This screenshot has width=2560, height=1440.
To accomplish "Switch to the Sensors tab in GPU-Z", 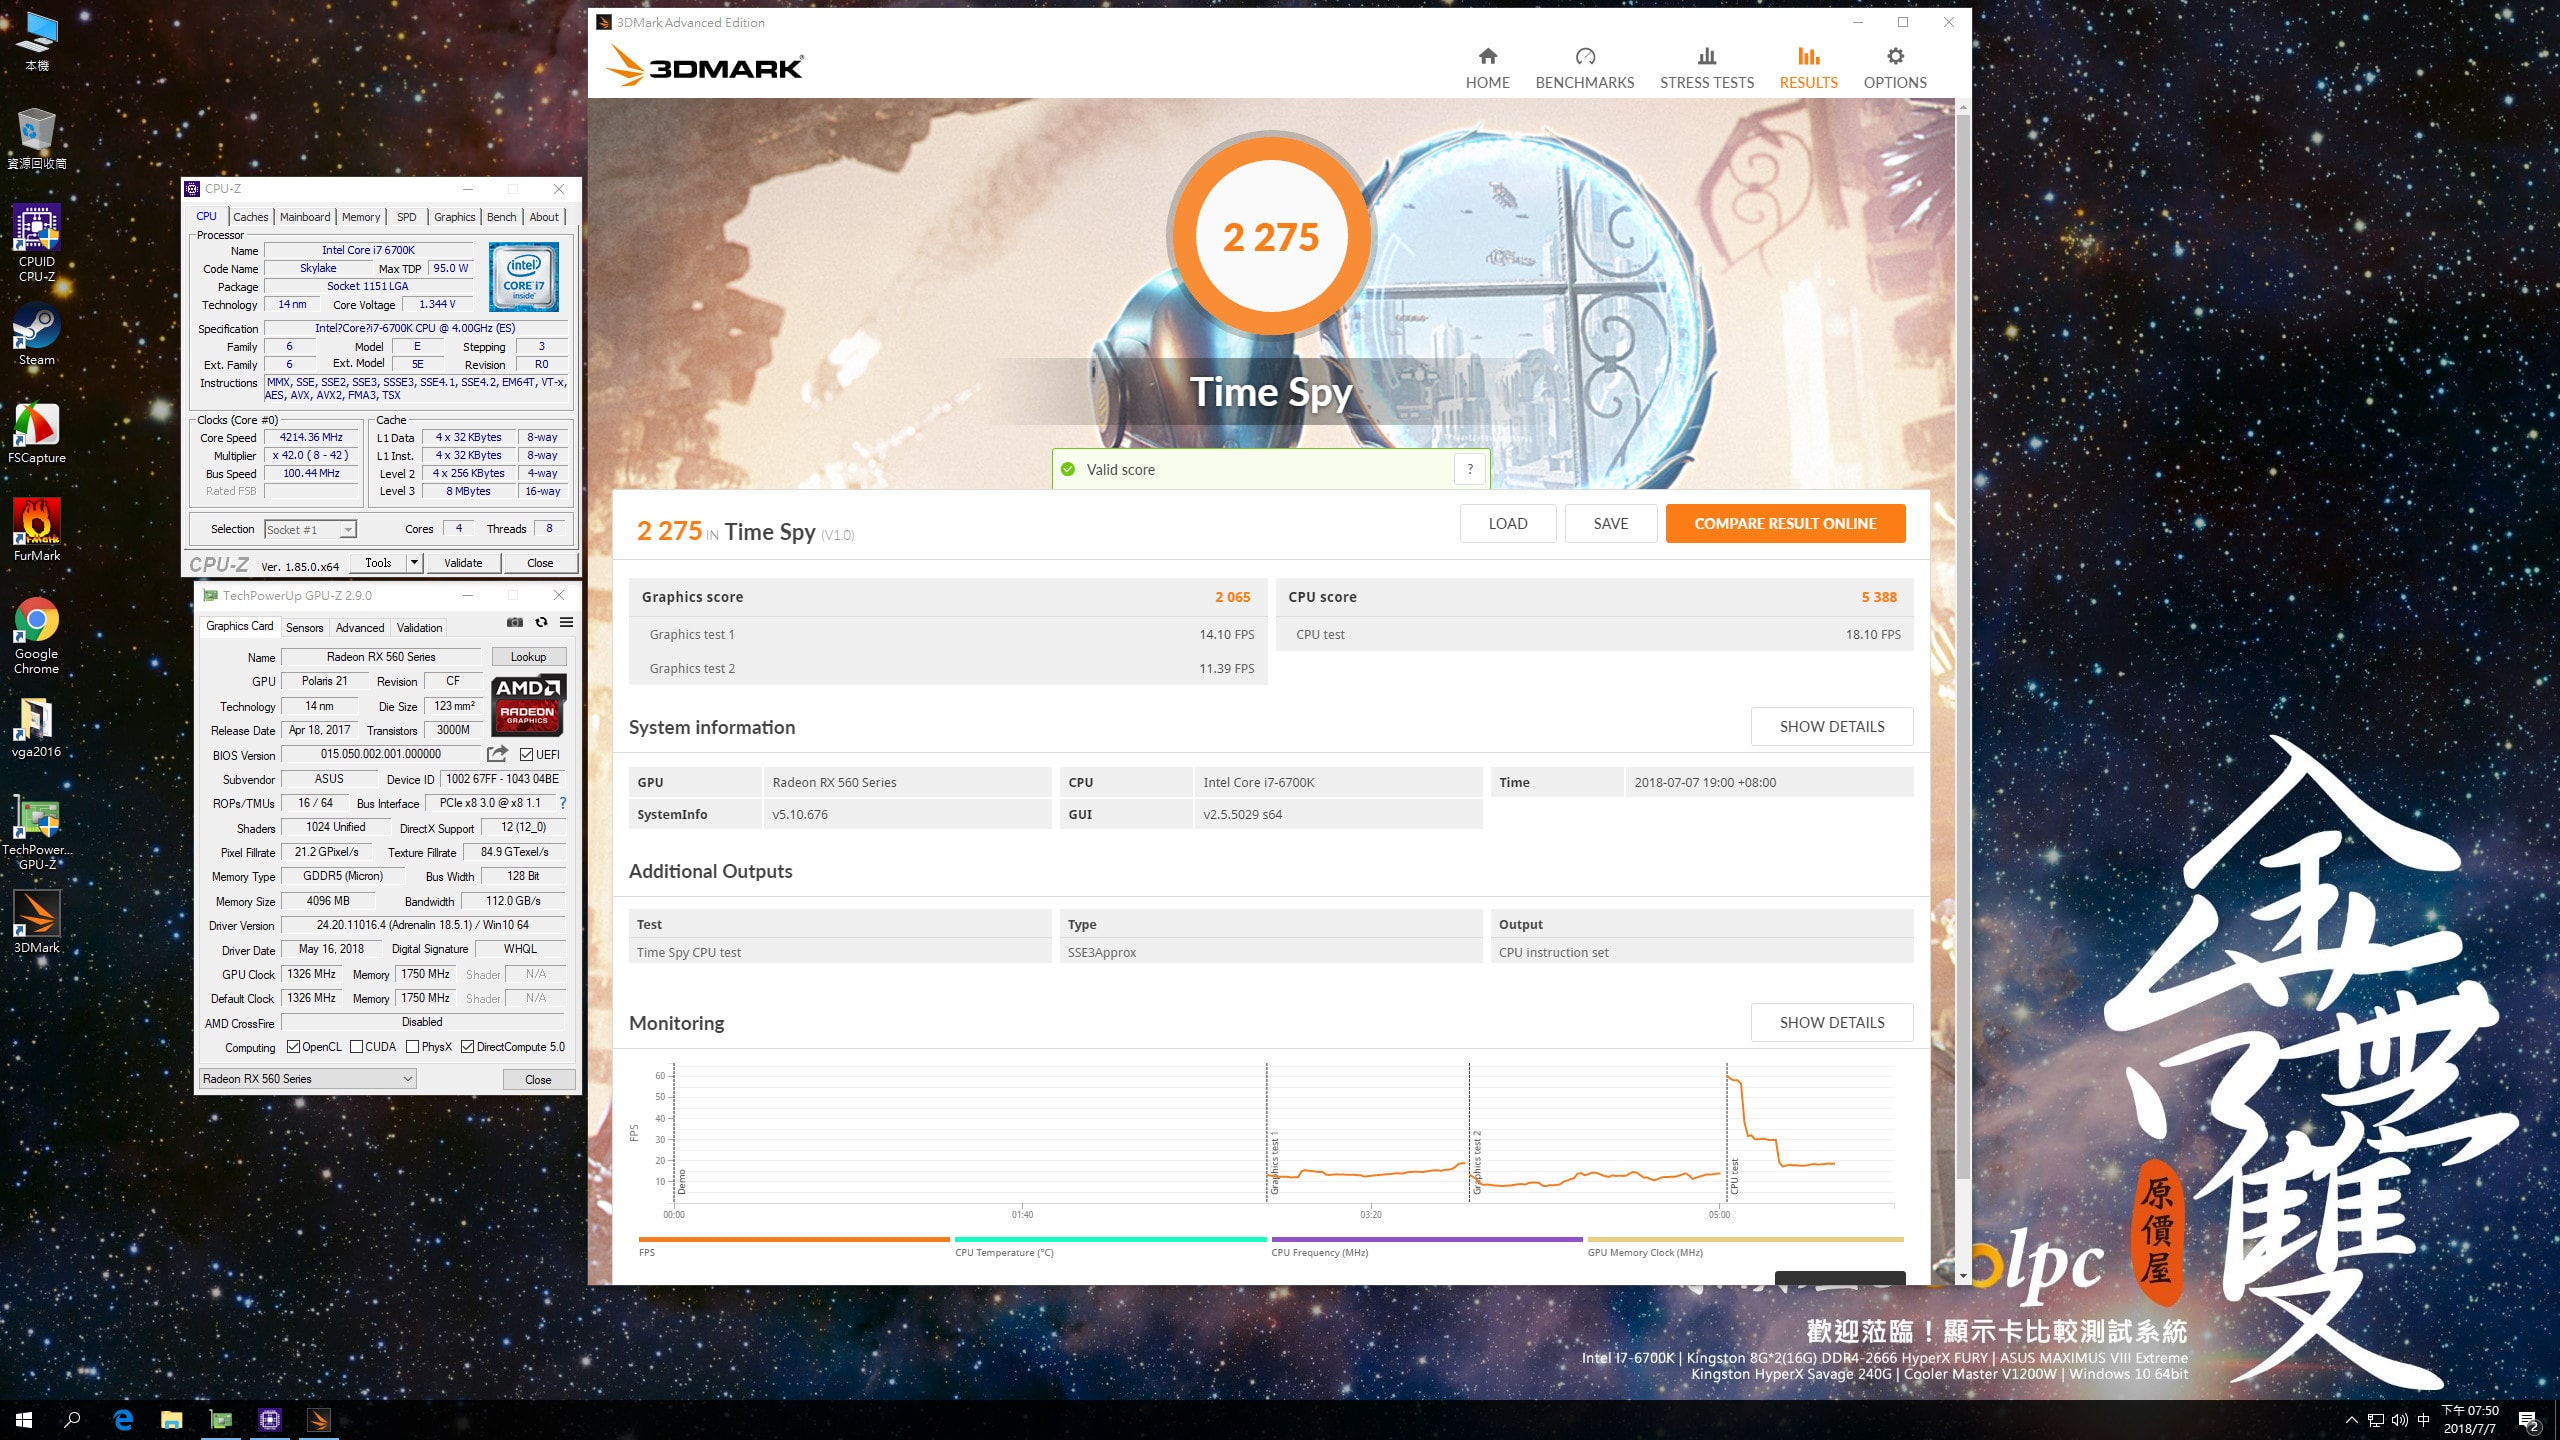I will point(304,627).
